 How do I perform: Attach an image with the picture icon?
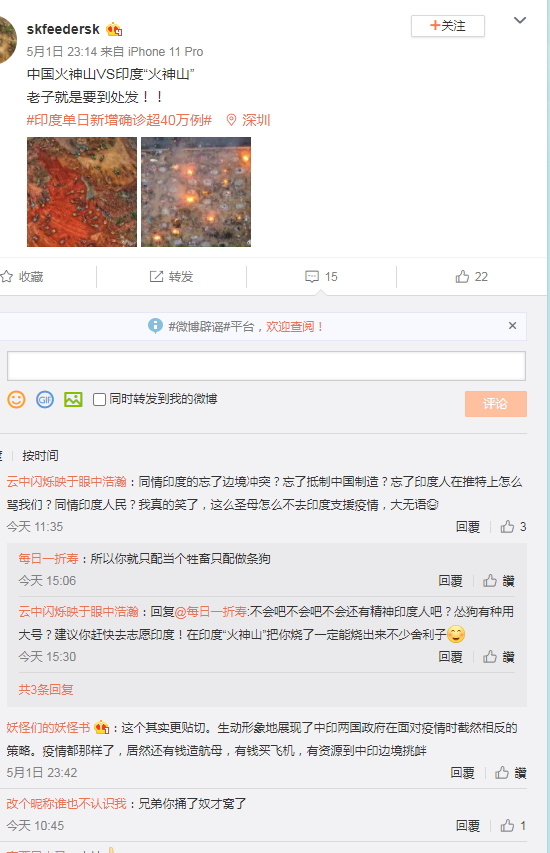click(73, 399)
